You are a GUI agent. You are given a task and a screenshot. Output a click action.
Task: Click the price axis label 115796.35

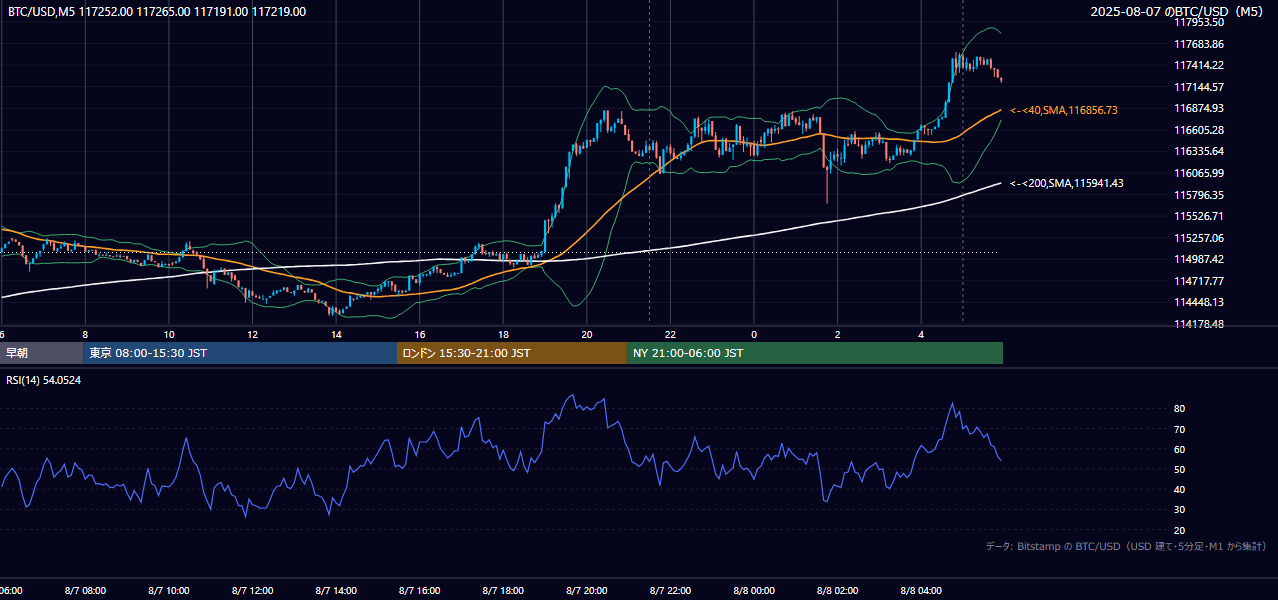click(1199, 195)
